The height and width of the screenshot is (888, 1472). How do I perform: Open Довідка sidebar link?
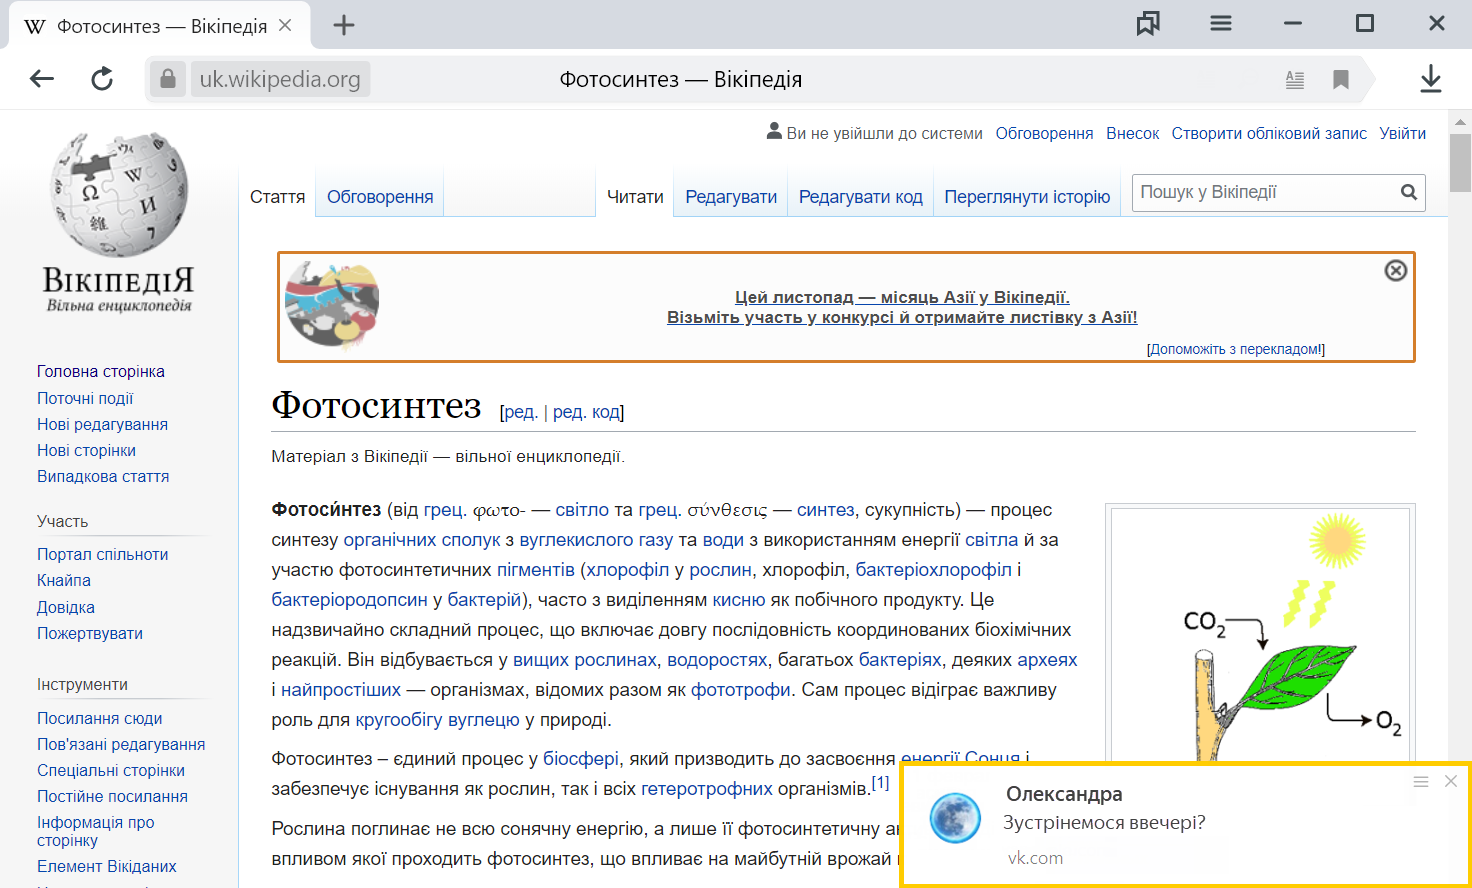coord(66,607)
